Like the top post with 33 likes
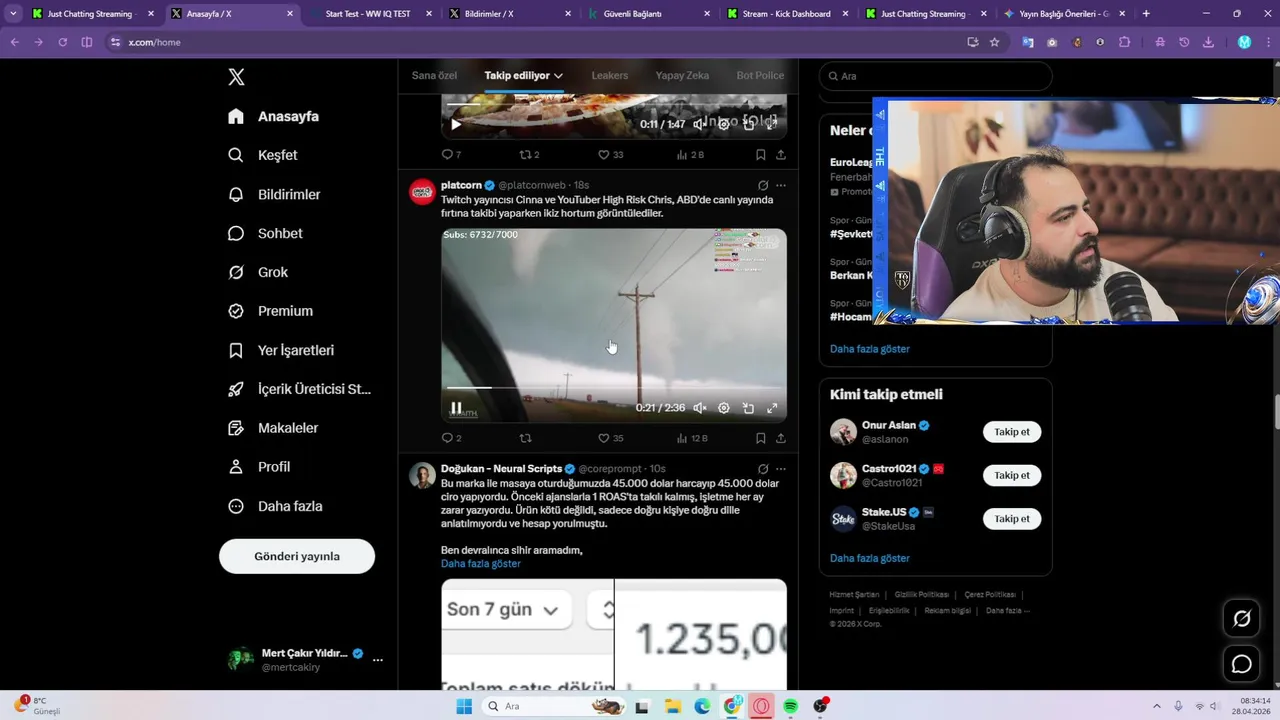Viewport: 1280px width, 720px height. pyautogui.click(x=609, y=154)
